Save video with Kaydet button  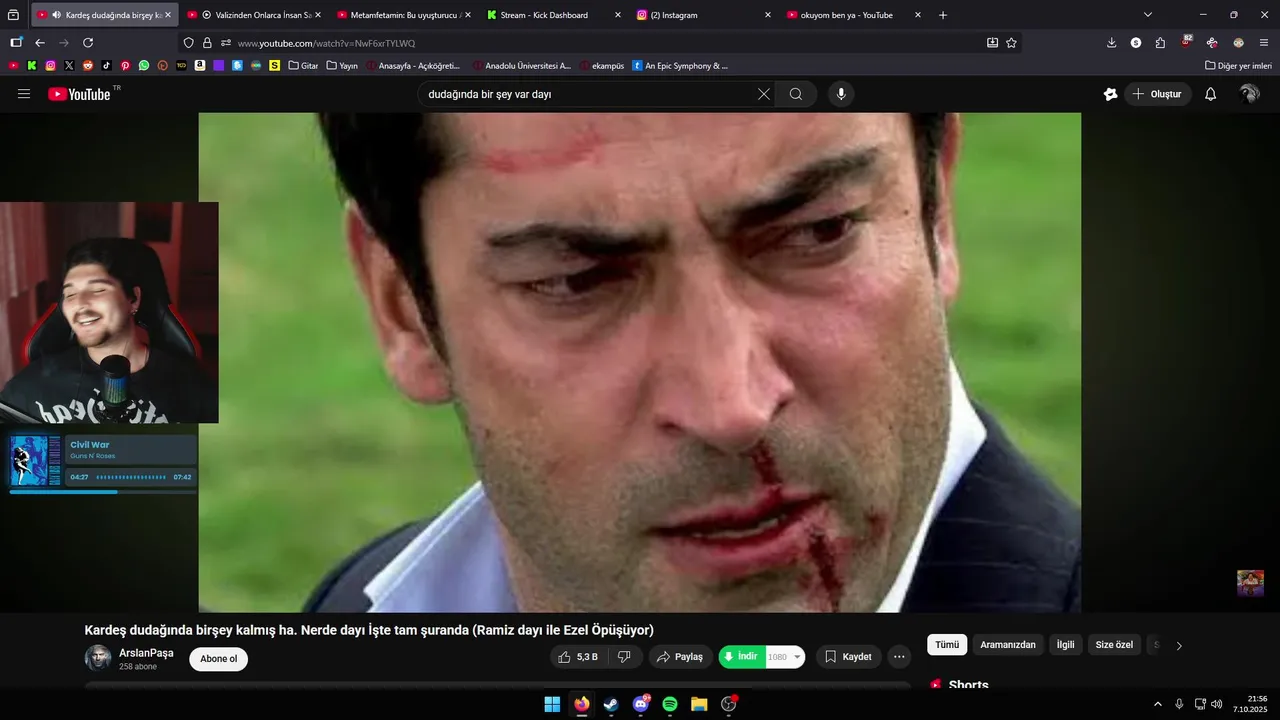(847, 657)
